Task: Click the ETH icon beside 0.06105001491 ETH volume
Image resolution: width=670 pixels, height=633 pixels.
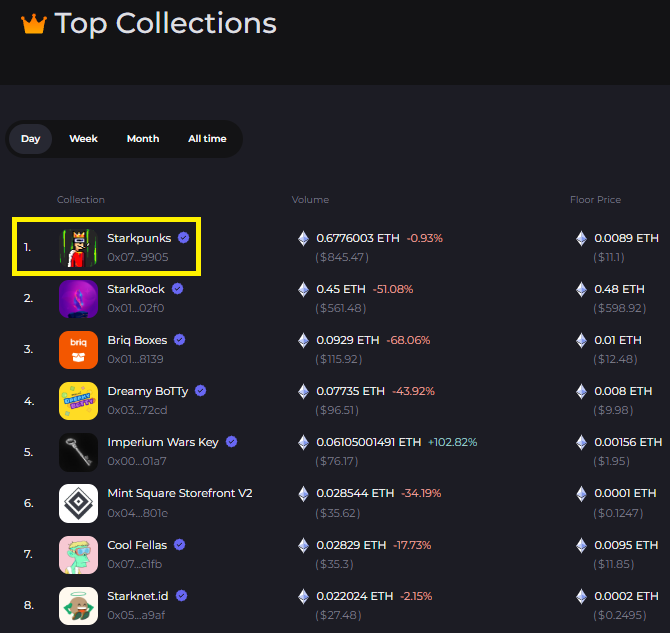Action: tap(303, 442)
